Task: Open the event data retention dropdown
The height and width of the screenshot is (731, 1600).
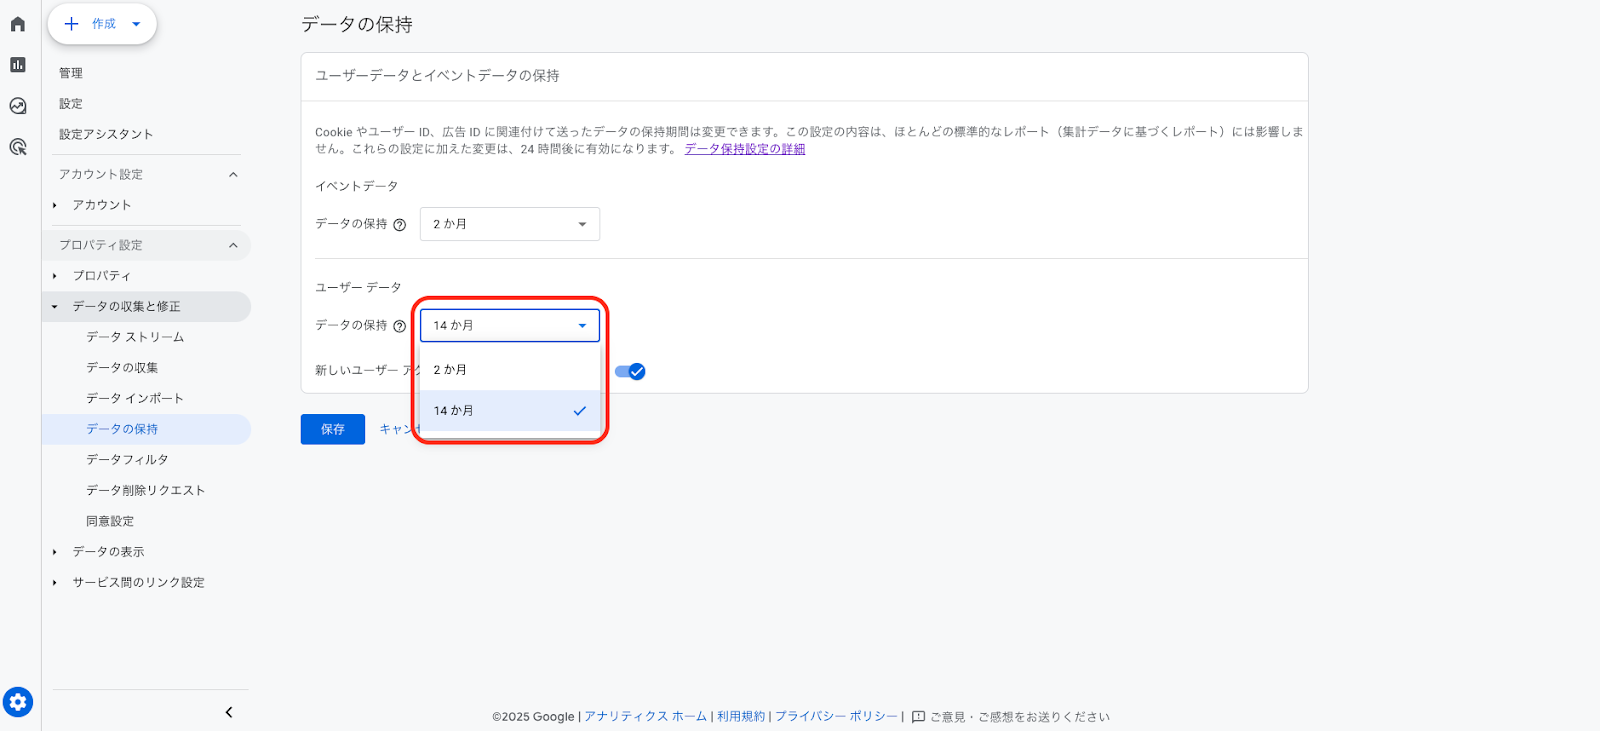Action: point(510,224)
